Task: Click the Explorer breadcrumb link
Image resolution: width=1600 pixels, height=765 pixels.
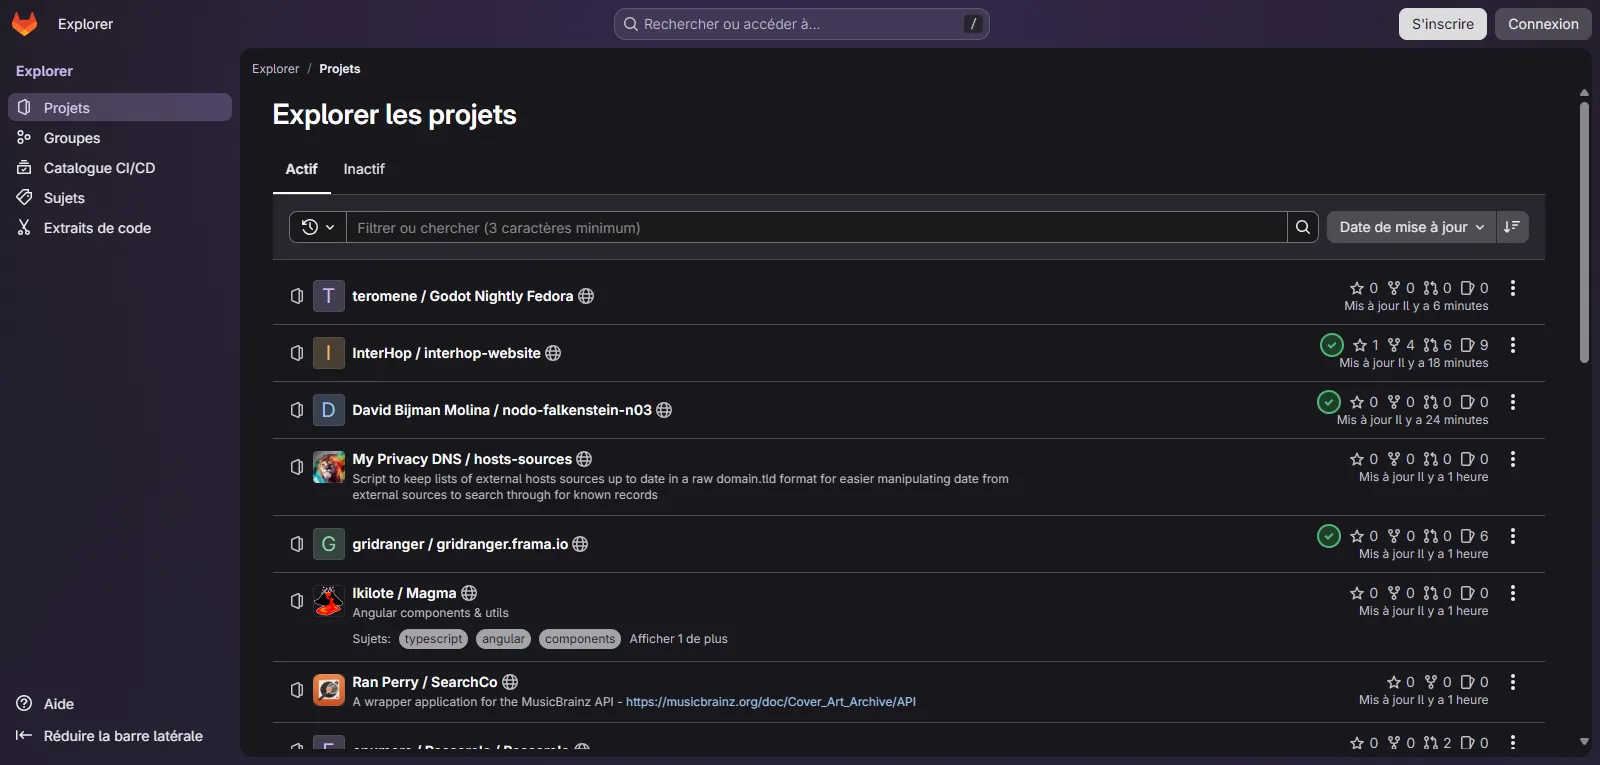Action: pos(275,69)
